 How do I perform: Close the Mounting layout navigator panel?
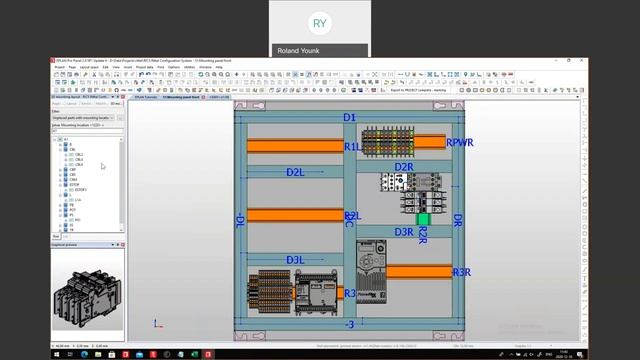[123, 97]
